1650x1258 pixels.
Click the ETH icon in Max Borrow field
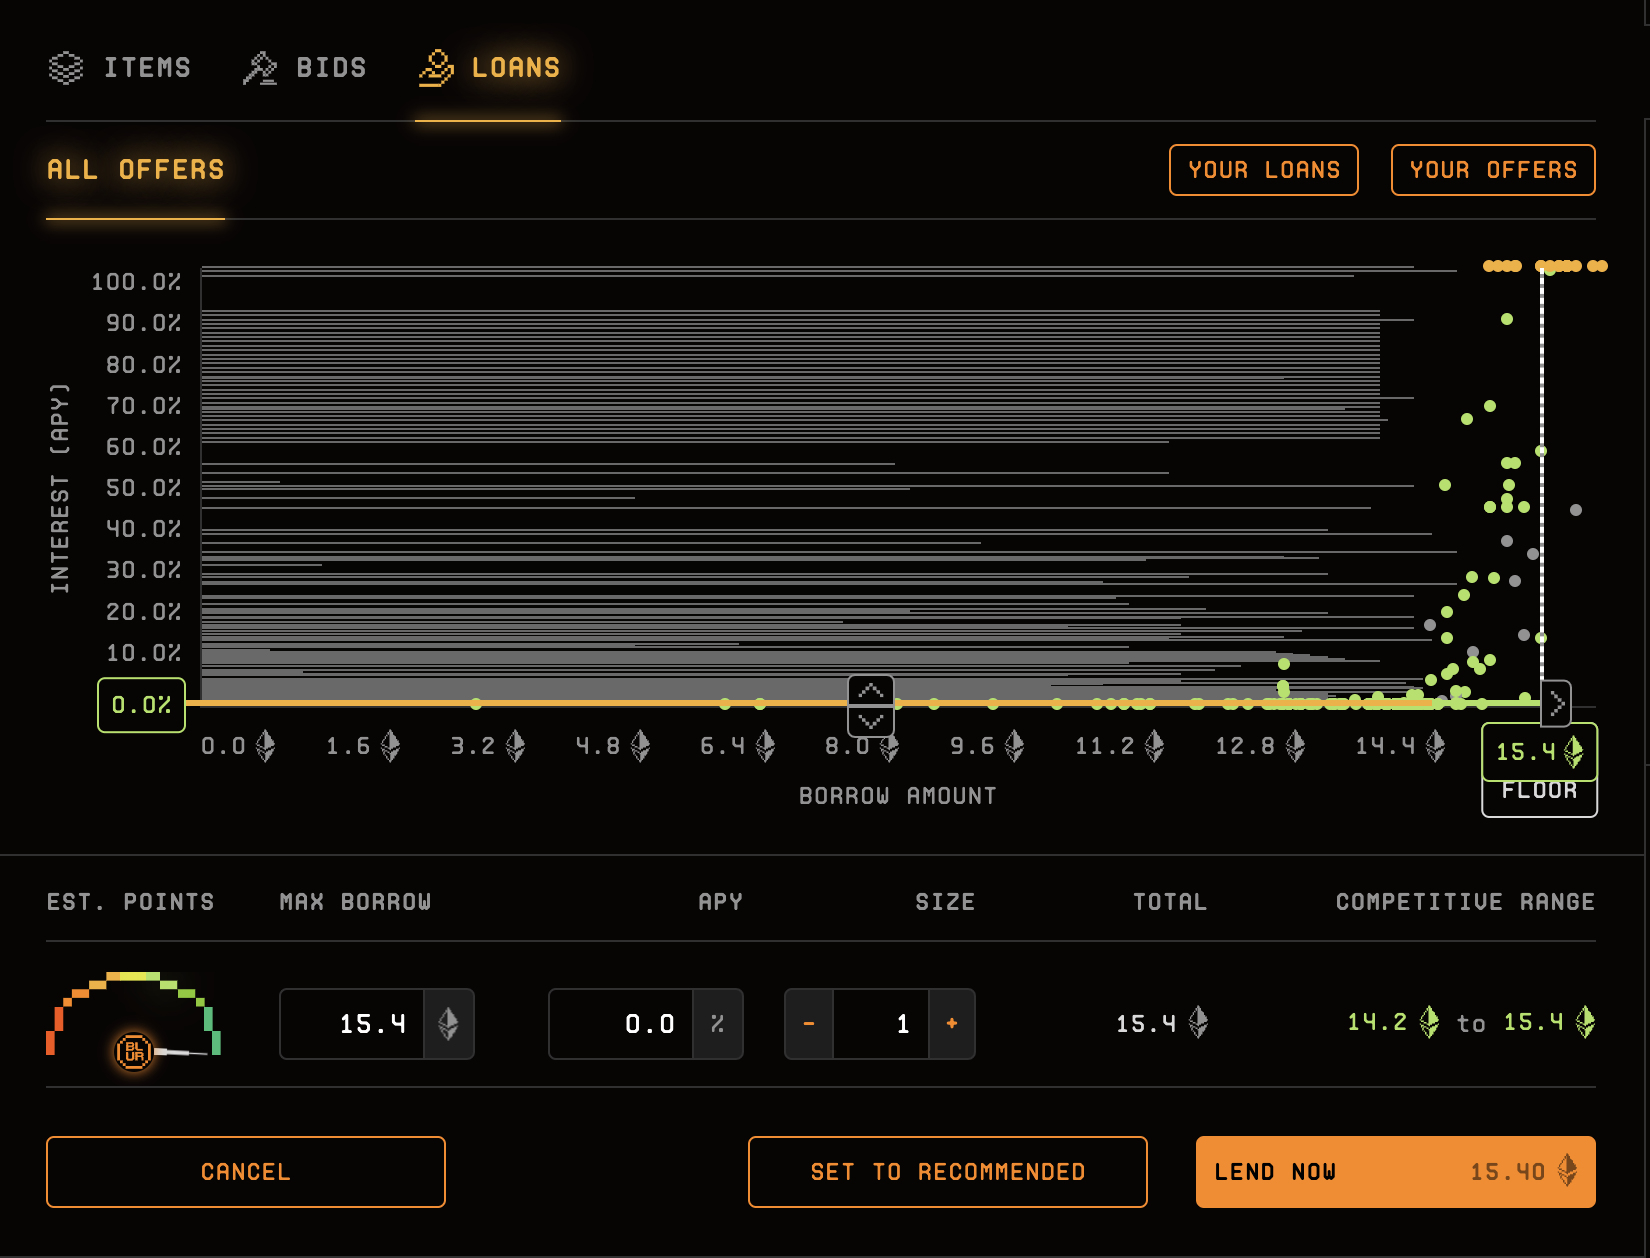pyautogui.click(x=448, y=1023)
